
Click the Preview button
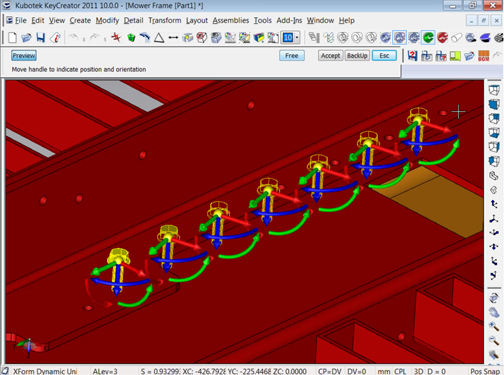[24, 56]
